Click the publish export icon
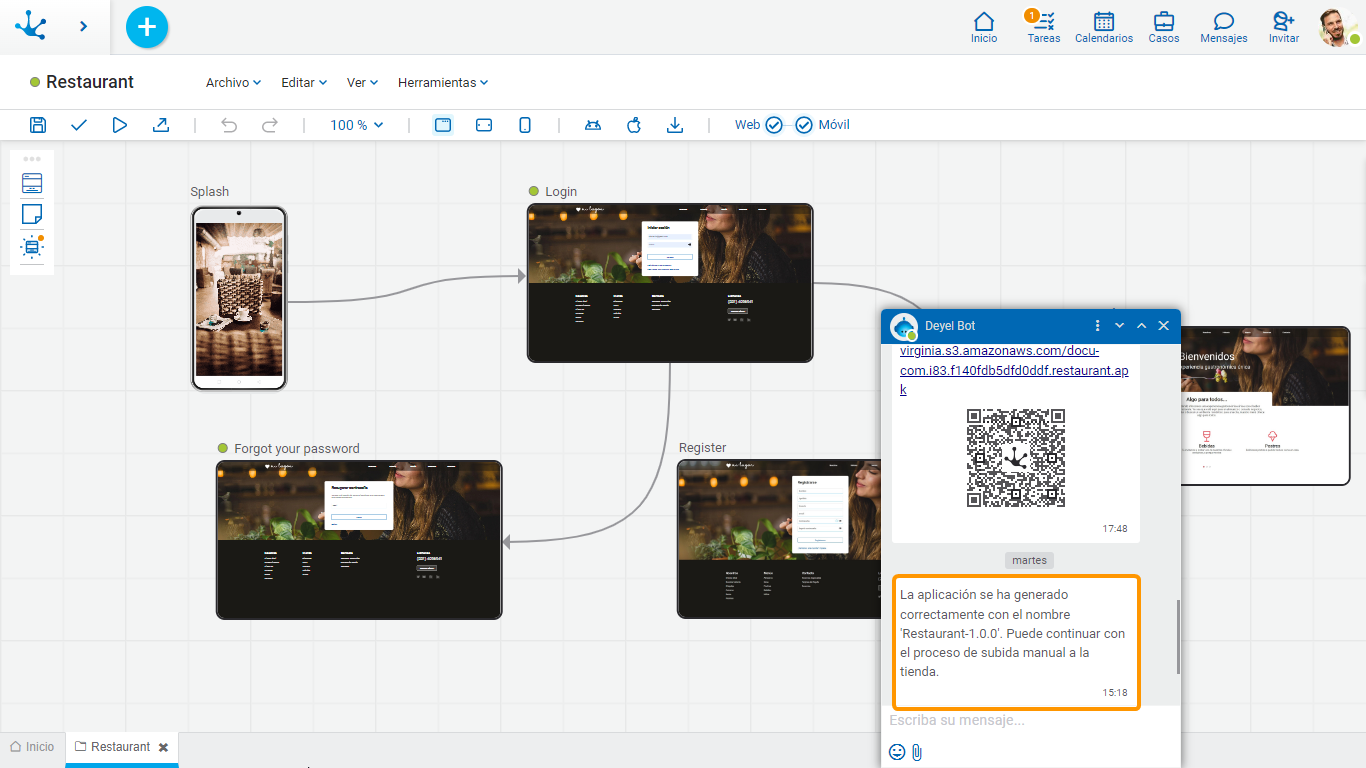Image resolution: width=1366 pixels, height=768 pixels. 161,125
